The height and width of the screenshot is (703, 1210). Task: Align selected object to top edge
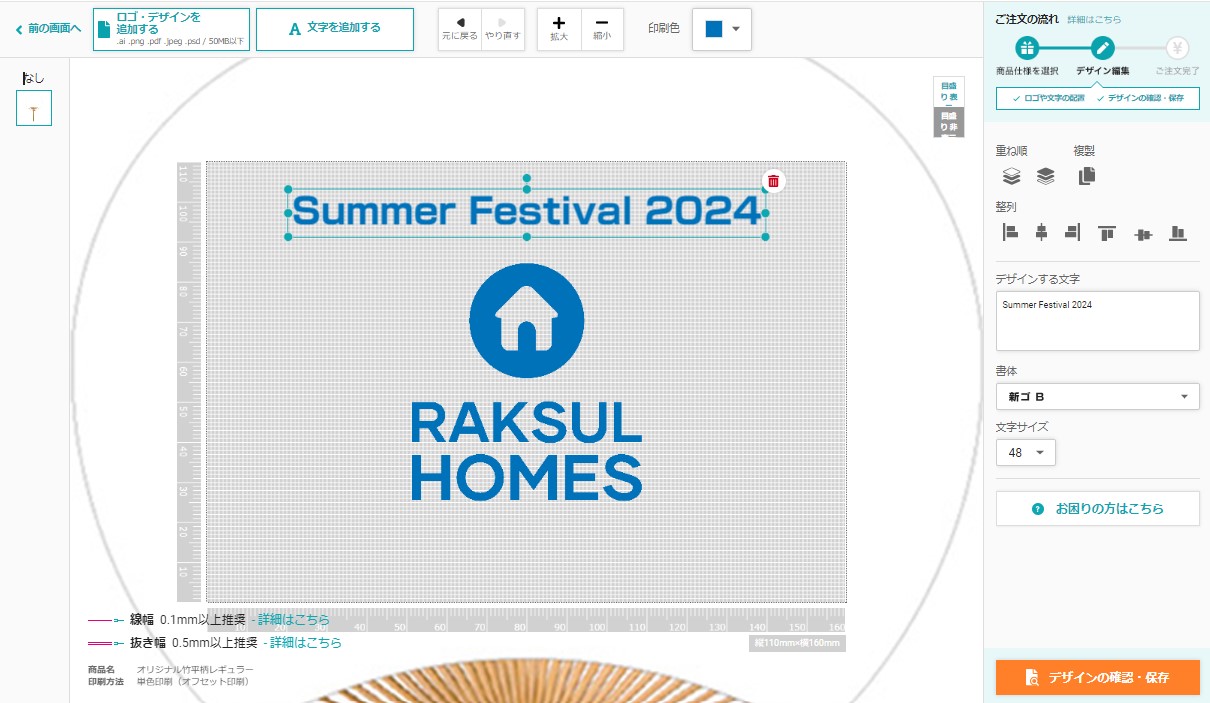1107,233
